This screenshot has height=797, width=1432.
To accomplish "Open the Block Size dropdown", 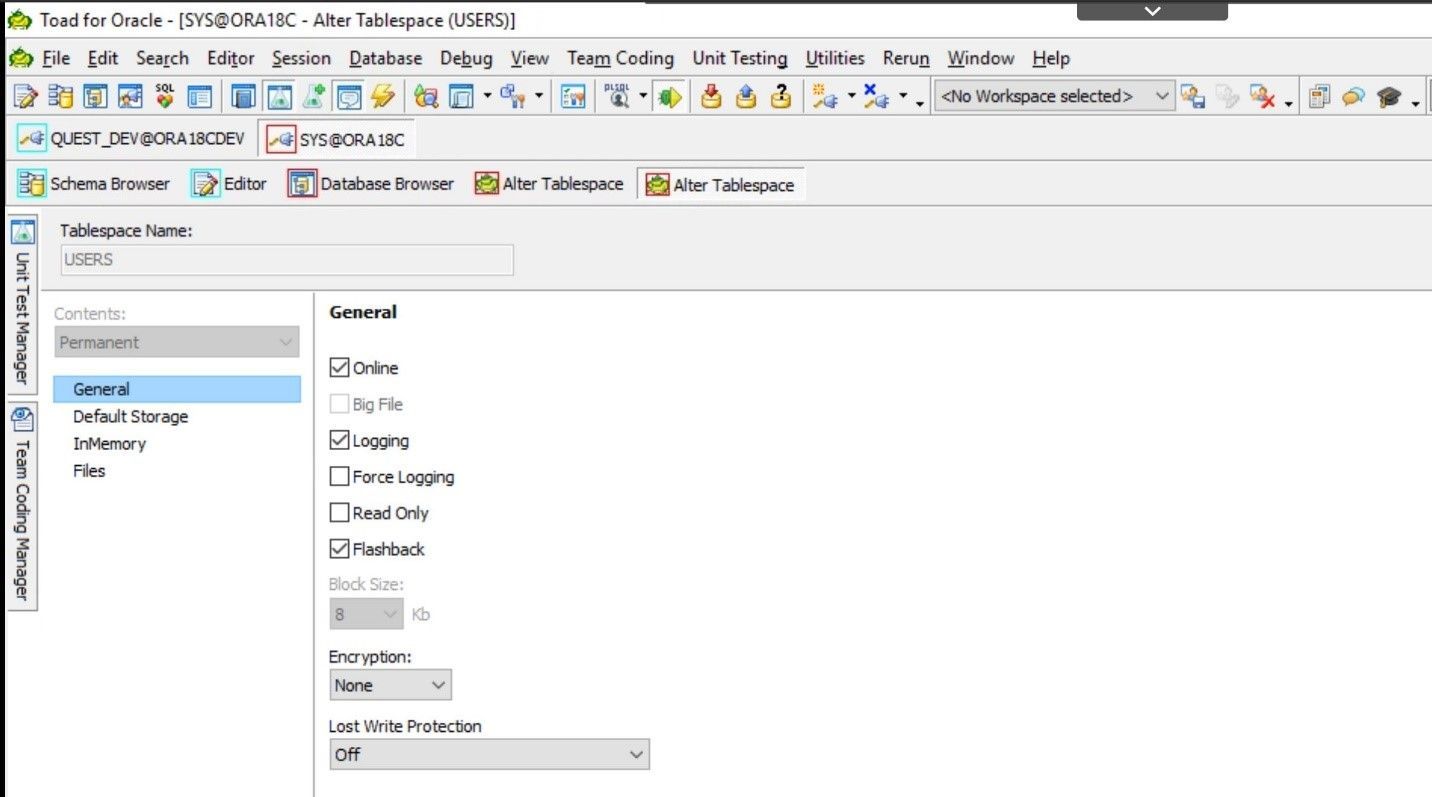I will click(366, 614).
